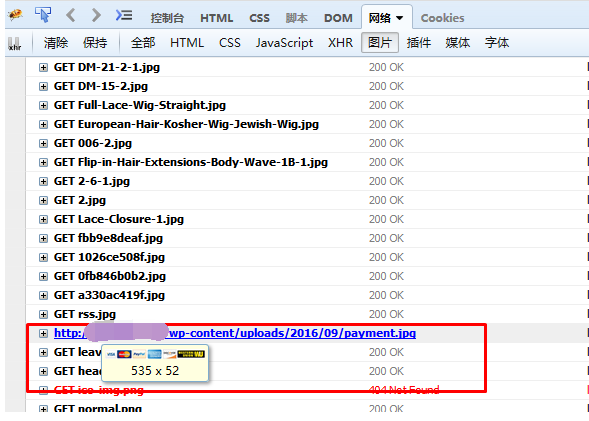Open the 控制台 console tab
This screenshot has height=421, width=589.
[167, 18]
